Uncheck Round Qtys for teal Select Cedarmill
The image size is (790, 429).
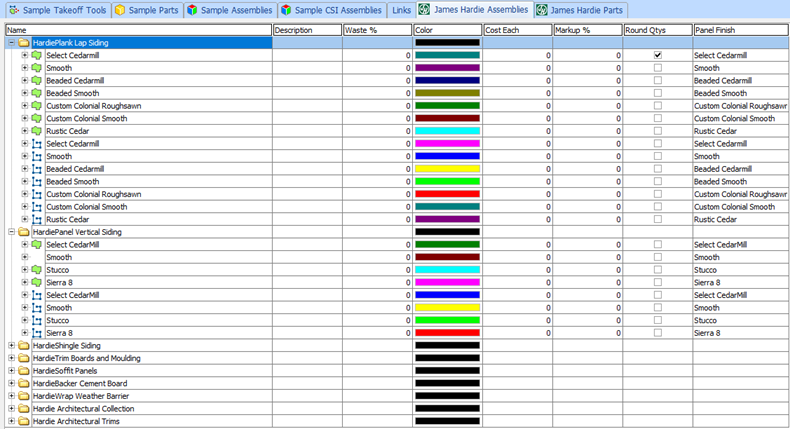coord(657,55)
